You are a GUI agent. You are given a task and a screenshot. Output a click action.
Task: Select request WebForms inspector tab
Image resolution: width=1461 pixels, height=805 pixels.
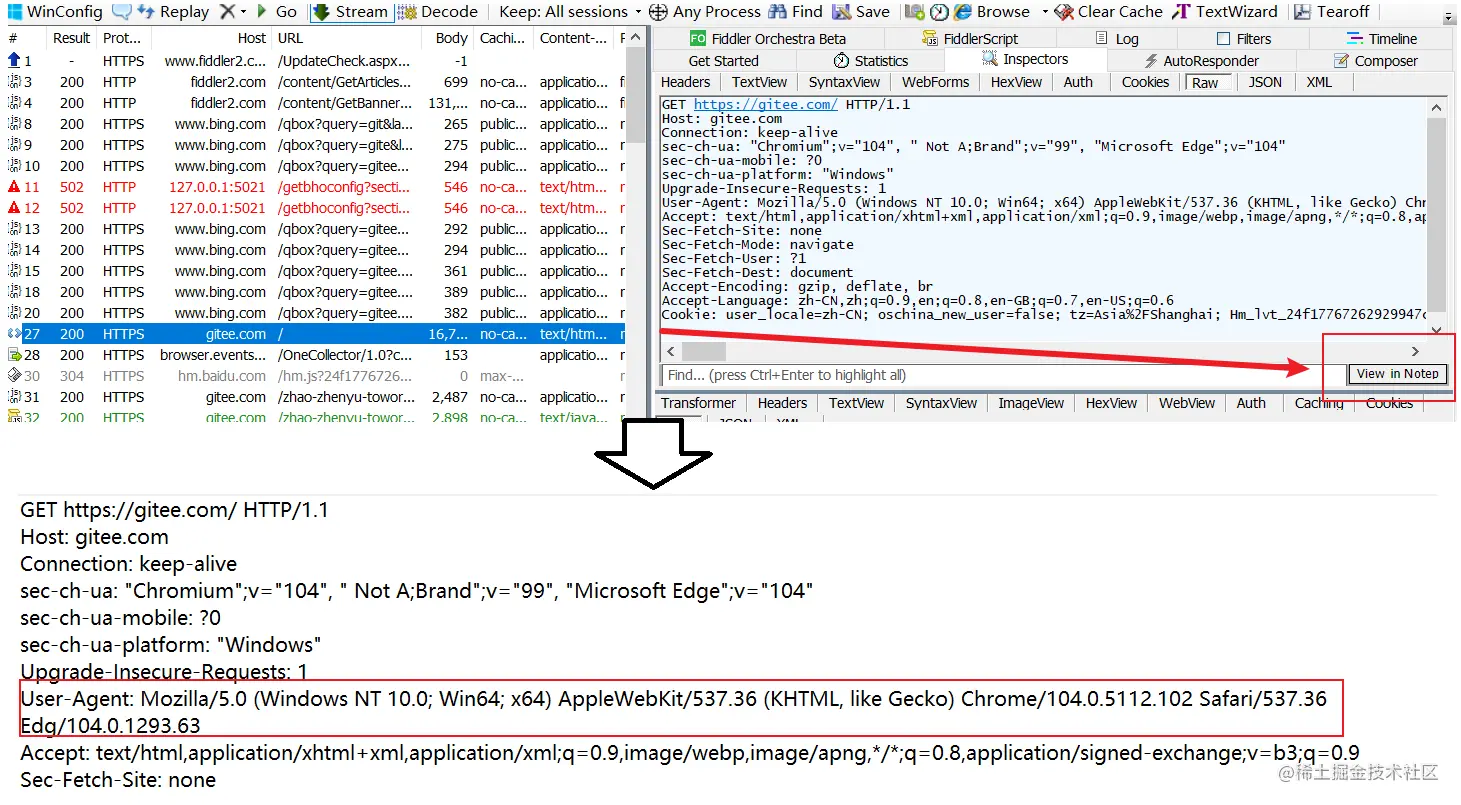coord(935,82)
